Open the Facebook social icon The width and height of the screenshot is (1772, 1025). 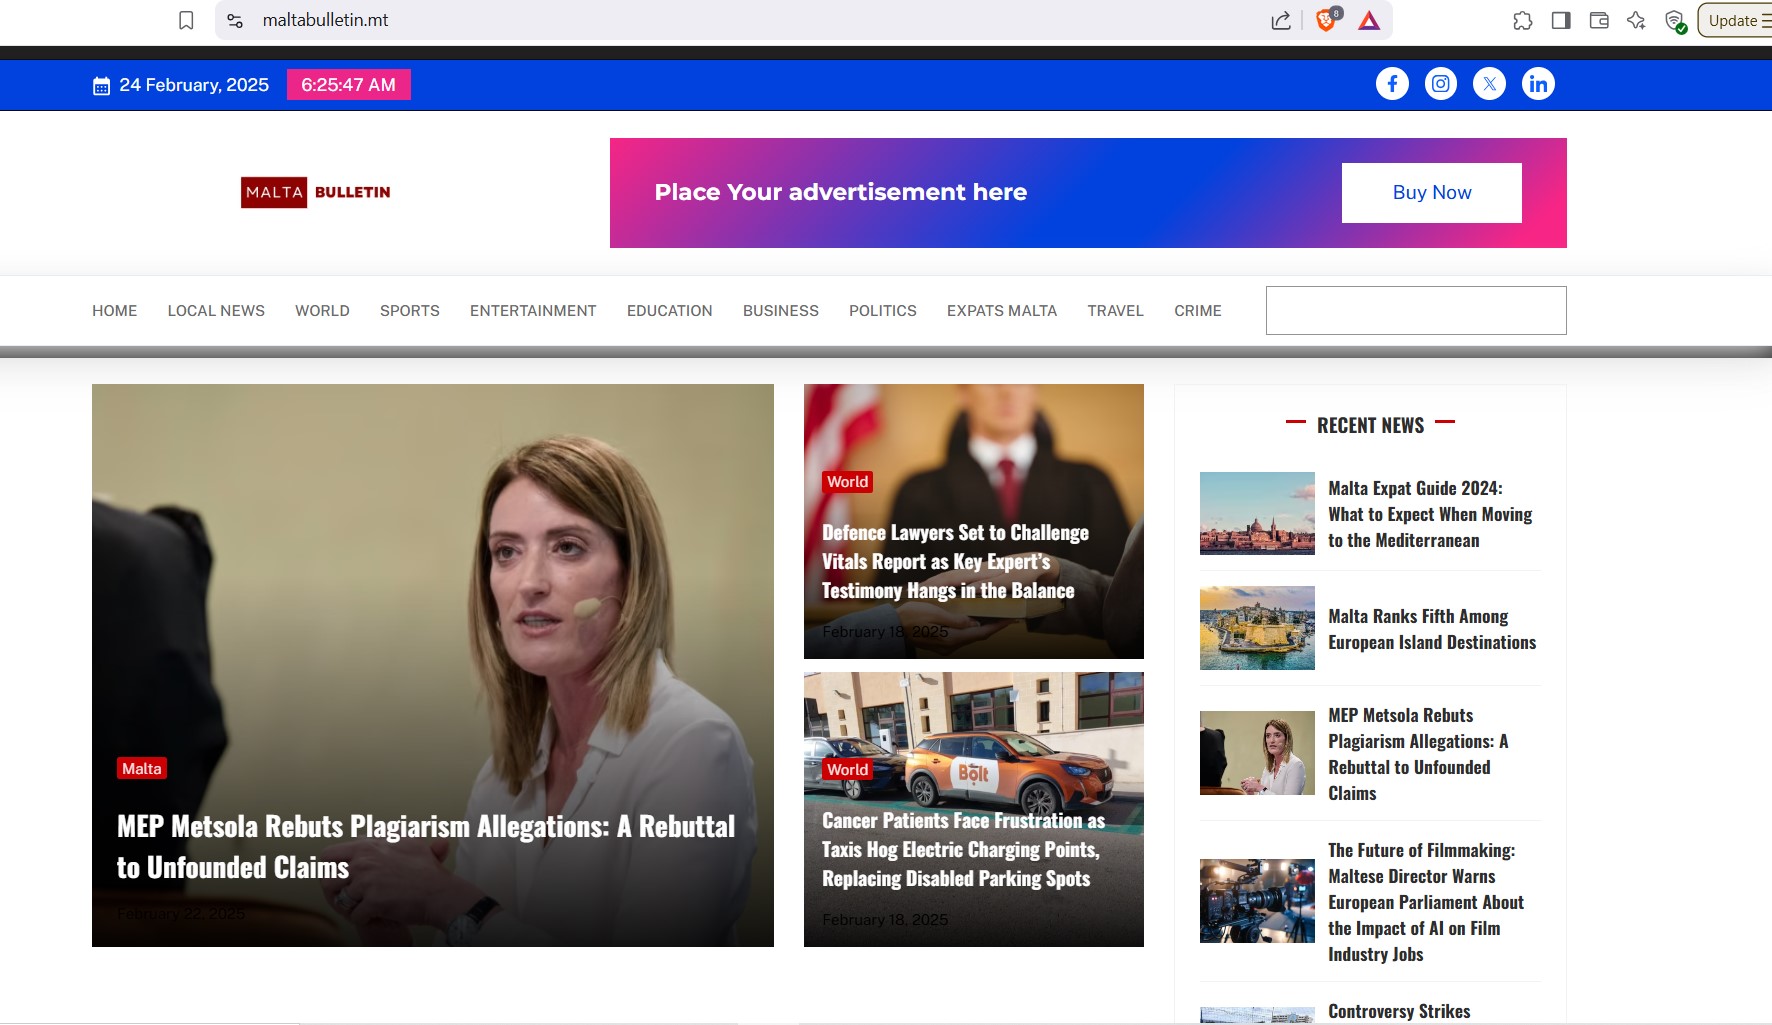point(1392,84)
